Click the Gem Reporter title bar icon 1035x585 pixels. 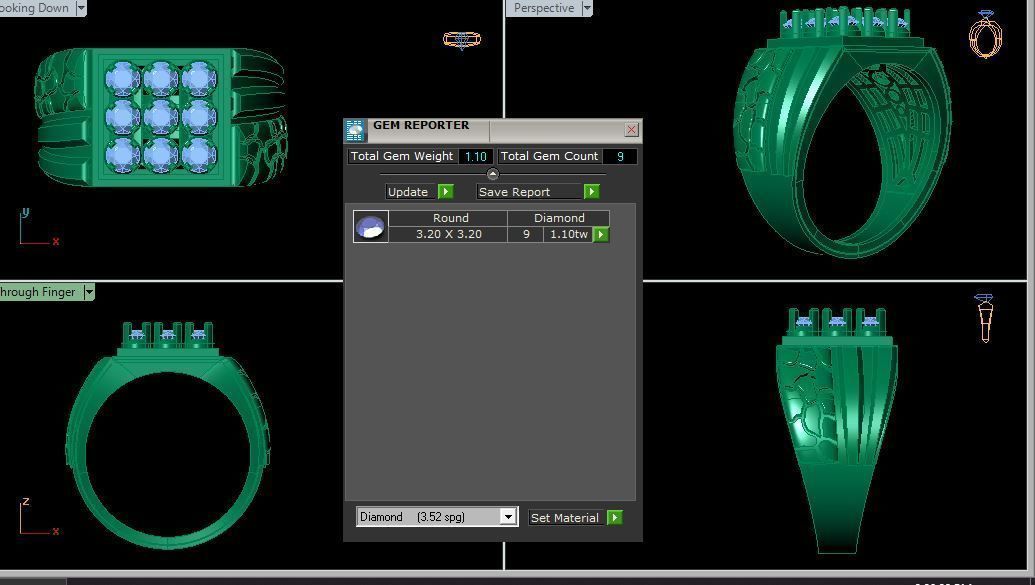(354, 130)
